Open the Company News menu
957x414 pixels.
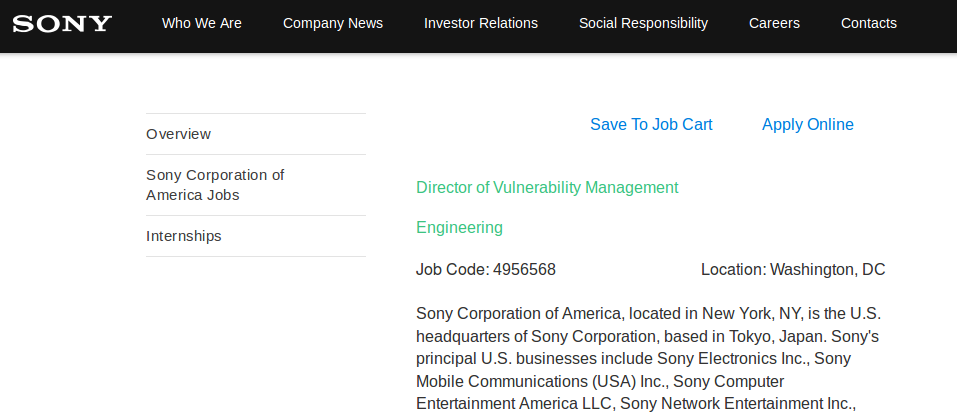click(x=333, y=23)
